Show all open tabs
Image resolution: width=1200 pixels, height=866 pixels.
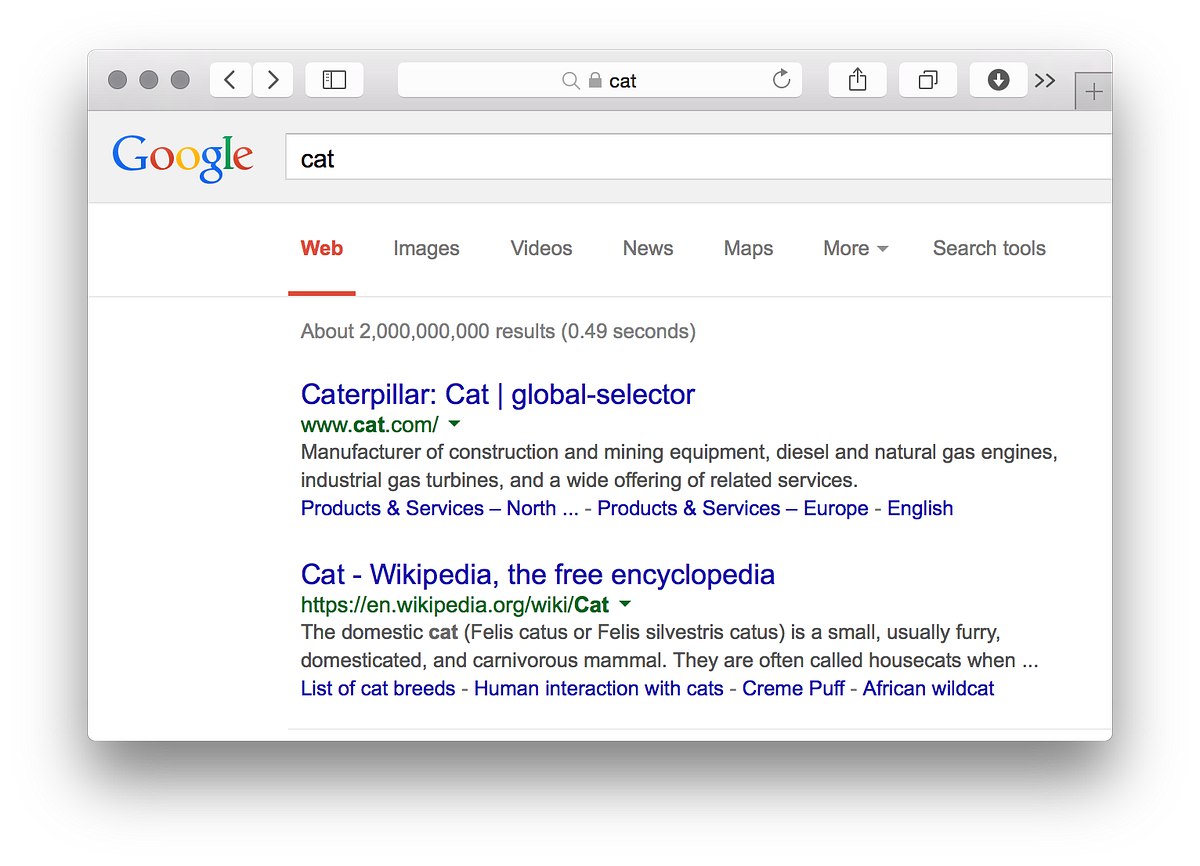927,79
